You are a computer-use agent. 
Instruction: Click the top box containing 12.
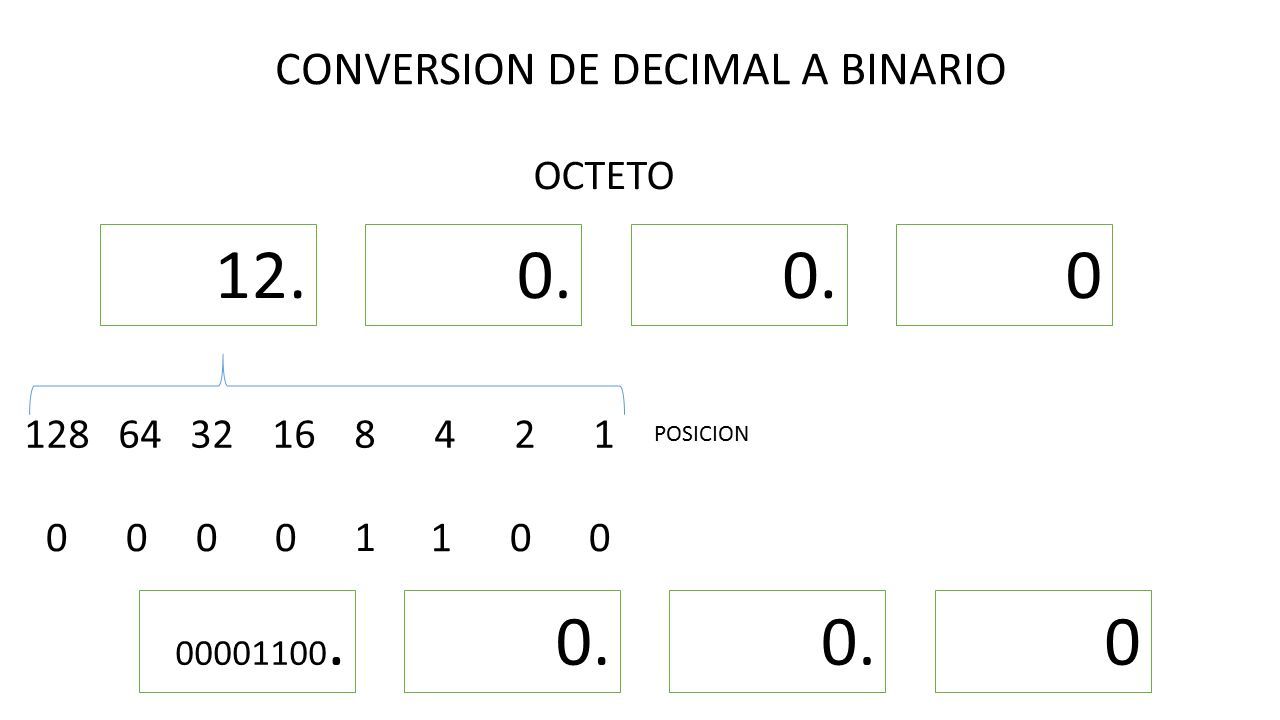pyautogui.click(x=209, y=275)
